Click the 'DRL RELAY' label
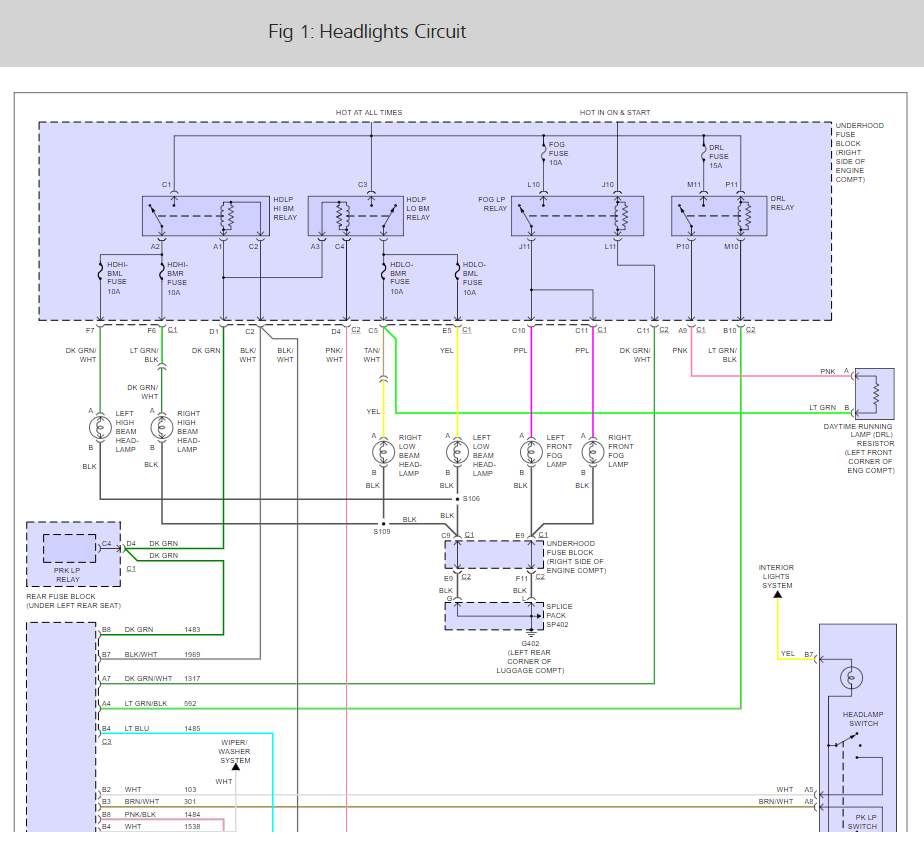924x847 pixels. (x=782, y=203)
